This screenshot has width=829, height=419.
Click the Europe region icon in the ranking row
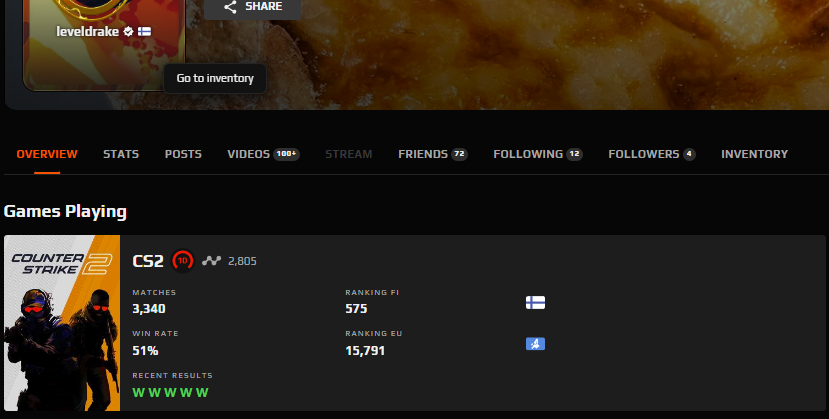tap(536, 344)
